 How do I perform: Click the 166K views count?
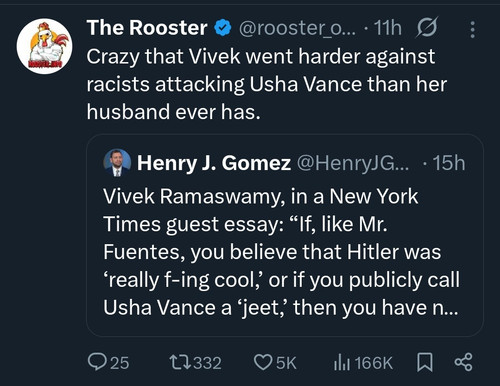point(374,363)
